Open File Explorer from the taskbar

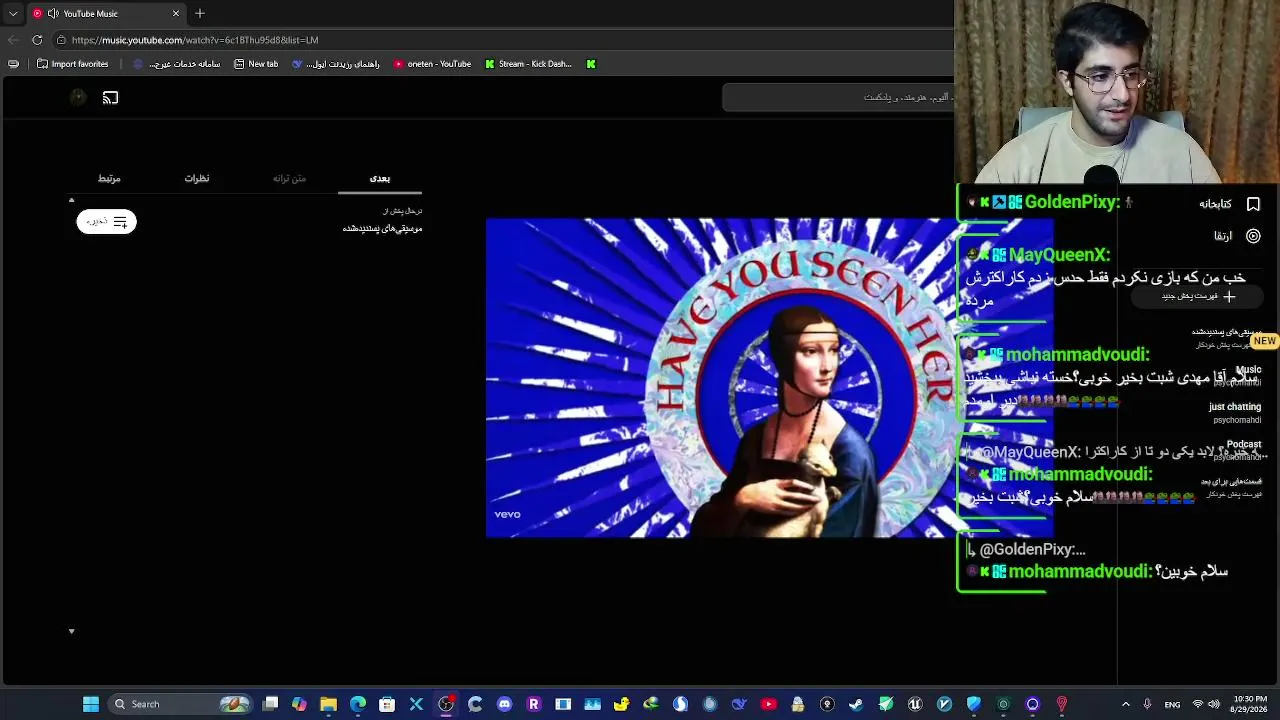tap(328, 704)
